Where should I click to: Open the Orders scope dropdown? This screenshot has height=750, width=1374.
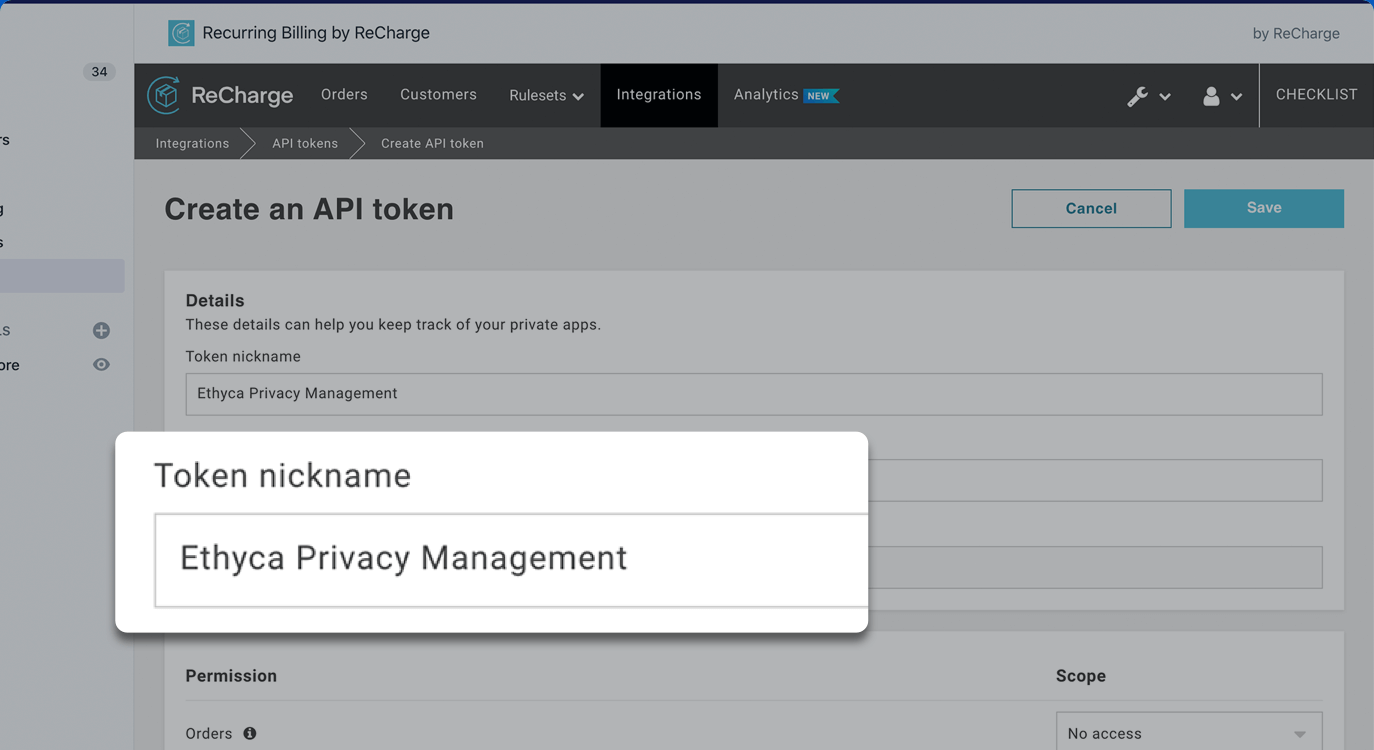1189,733
